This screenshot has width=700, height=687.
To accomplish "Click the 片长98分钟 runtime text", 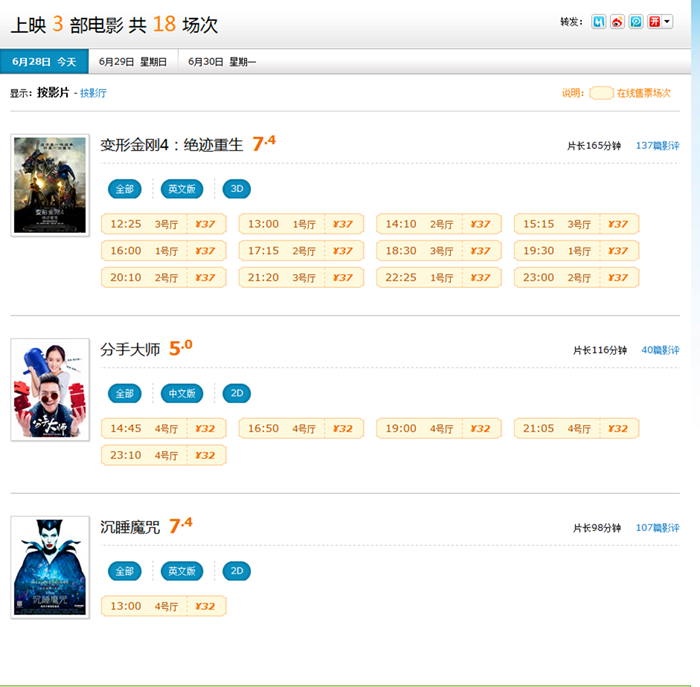I will pos(597,528).
